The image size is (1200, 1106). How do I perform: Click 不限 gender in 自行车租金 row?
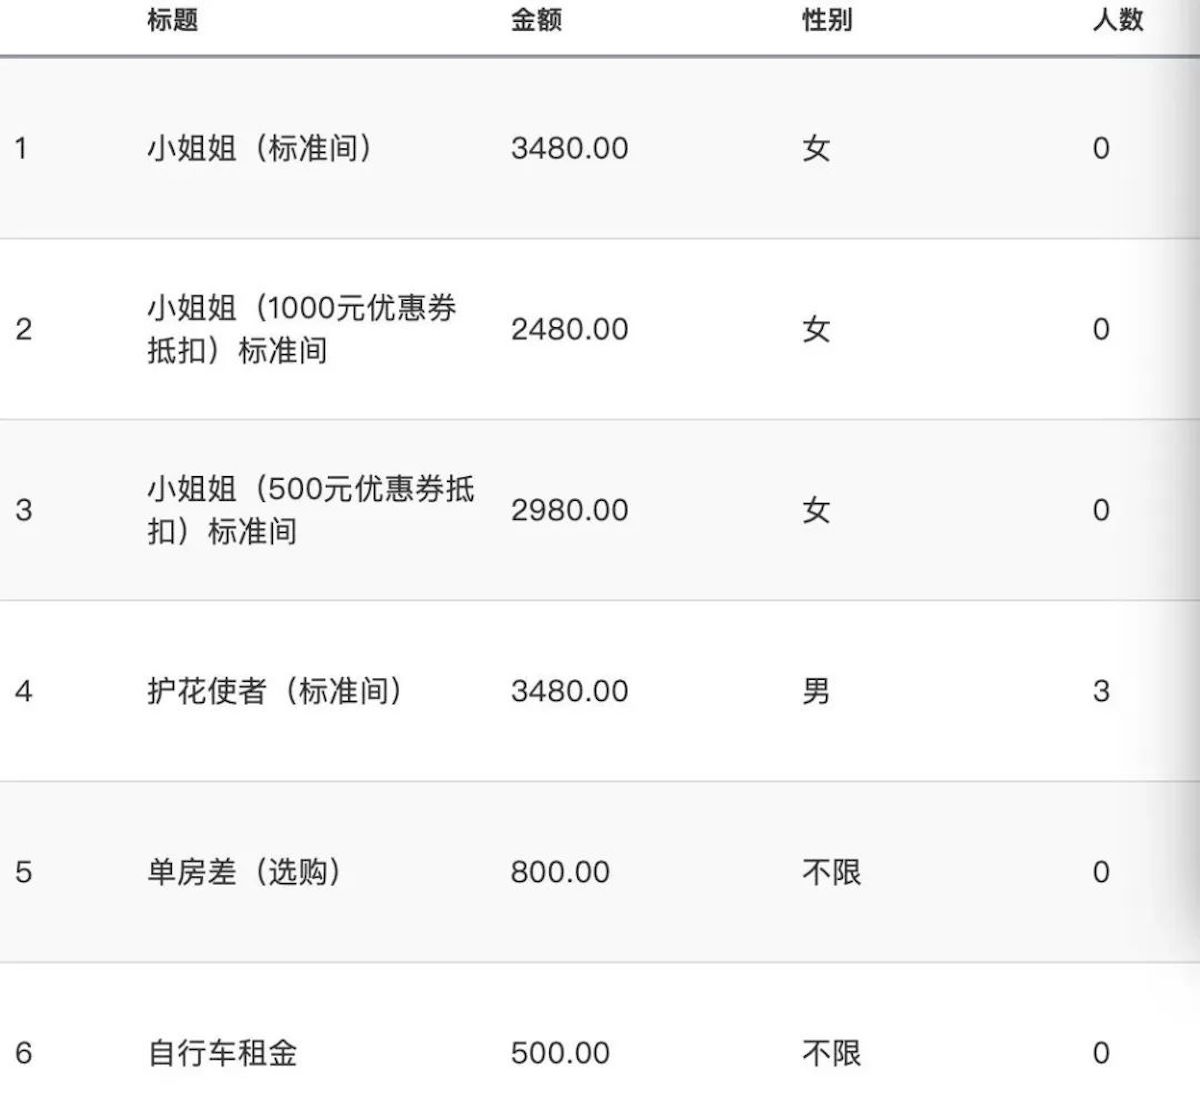831,1053
